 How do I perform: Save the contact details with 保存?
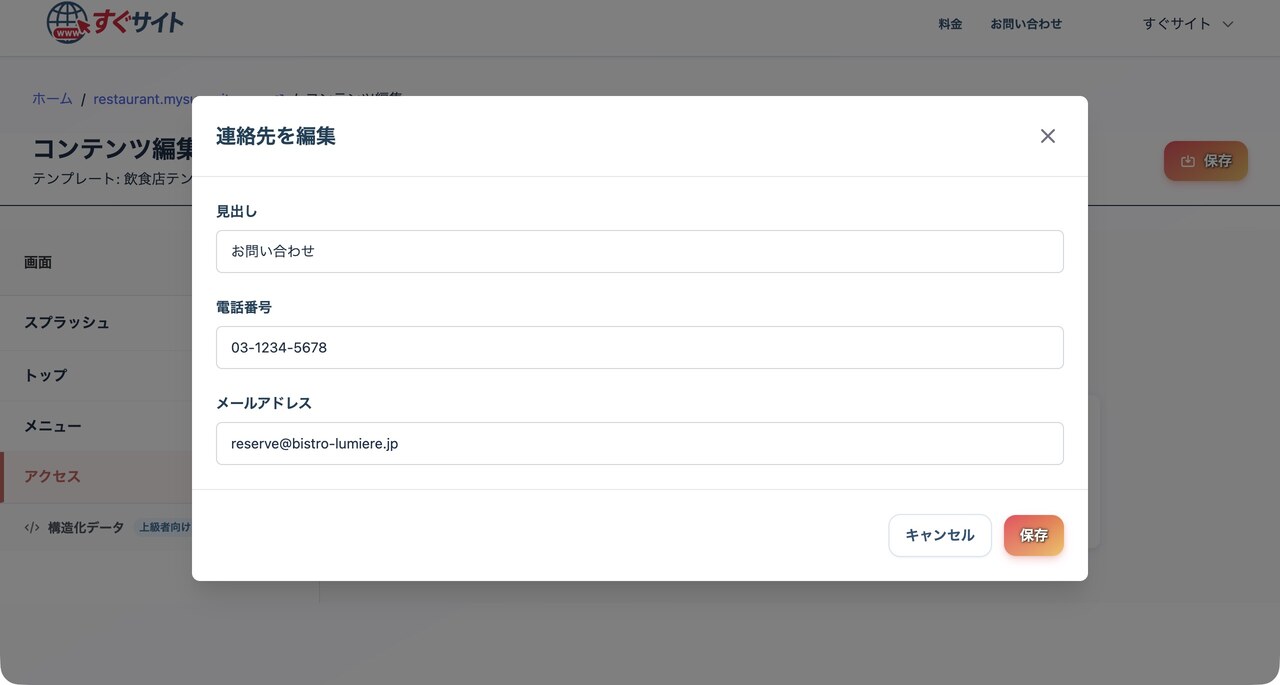[1033, 535]
